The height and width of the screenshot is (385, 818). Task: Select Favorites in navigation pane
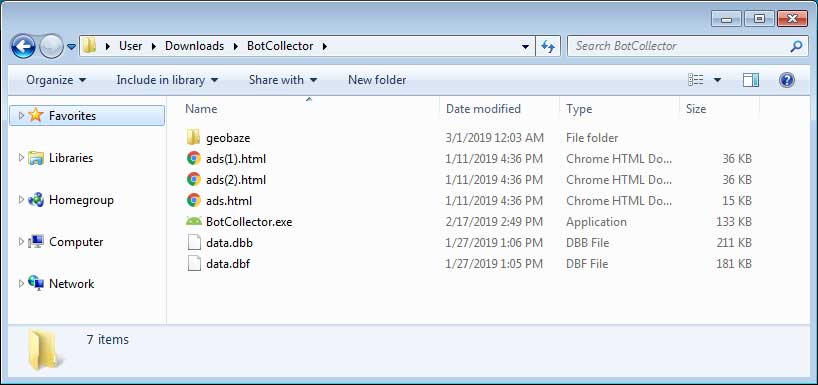tap(87, 115)
